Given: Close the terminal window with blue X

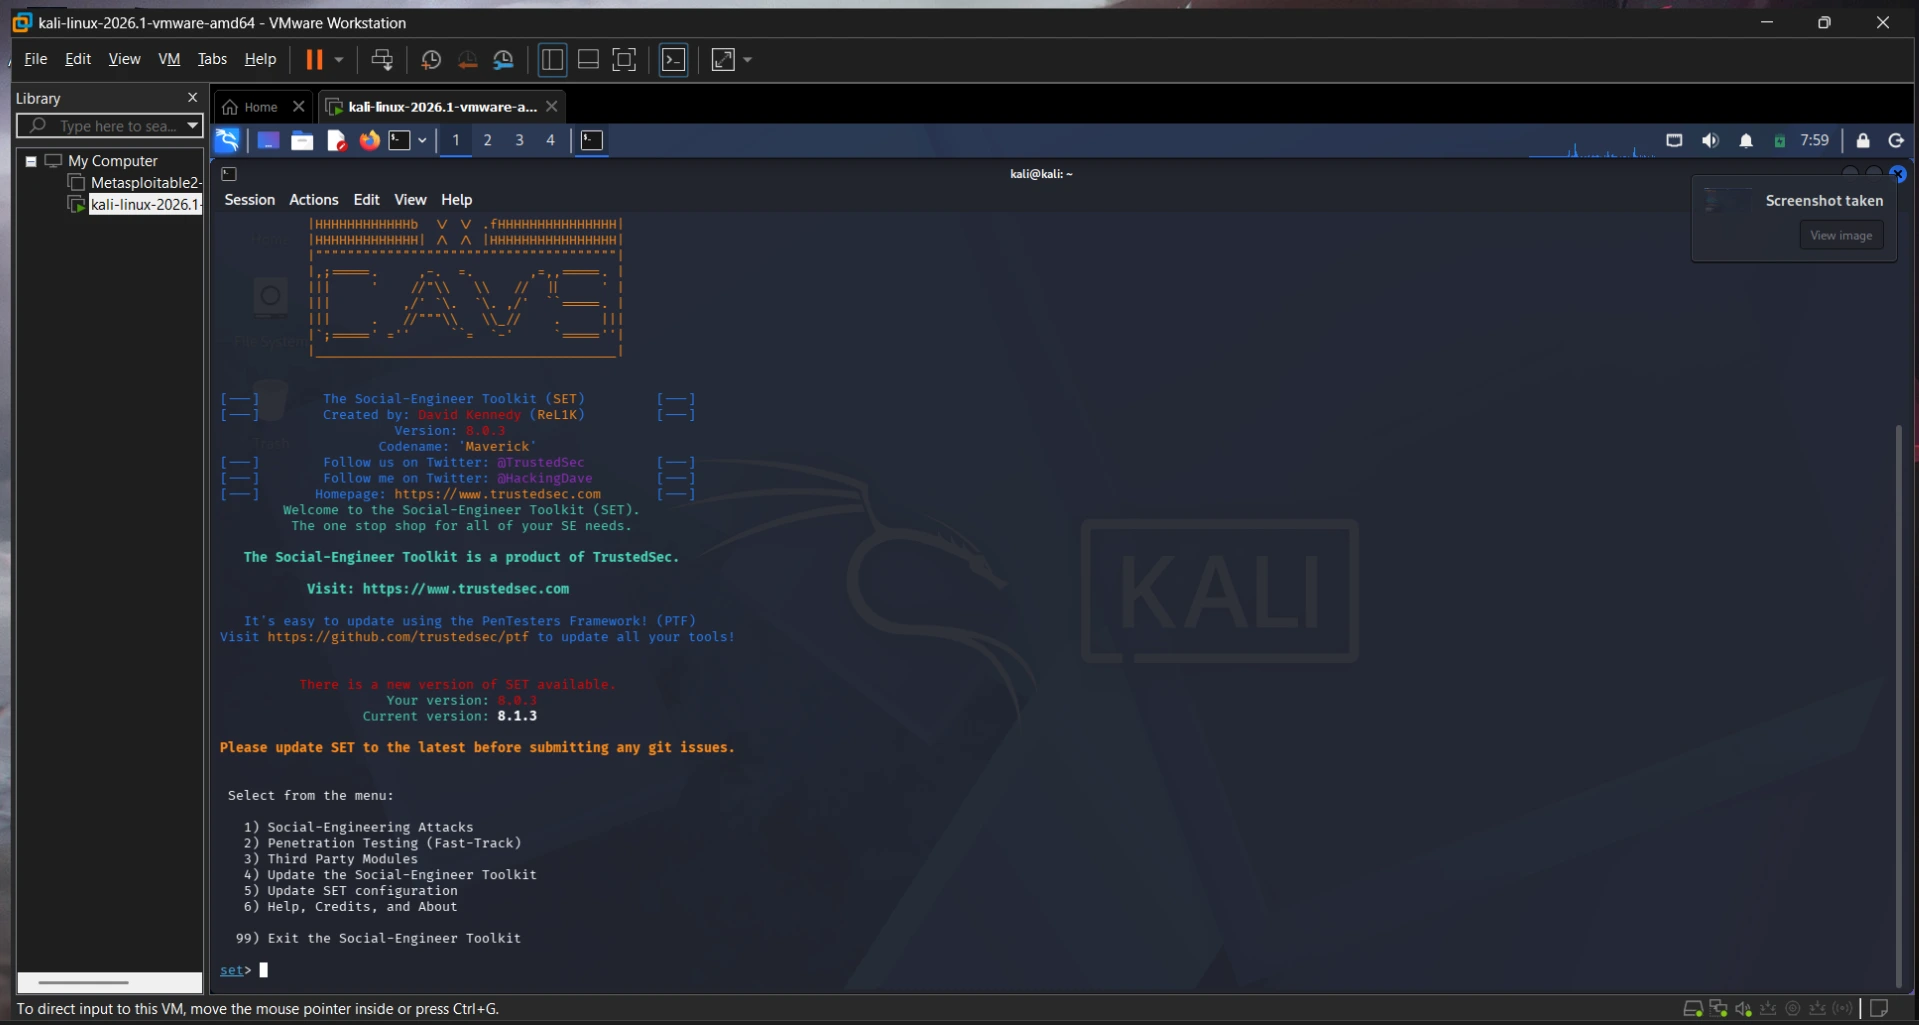Looking at the screenshot, I should tap(1898, 174).
